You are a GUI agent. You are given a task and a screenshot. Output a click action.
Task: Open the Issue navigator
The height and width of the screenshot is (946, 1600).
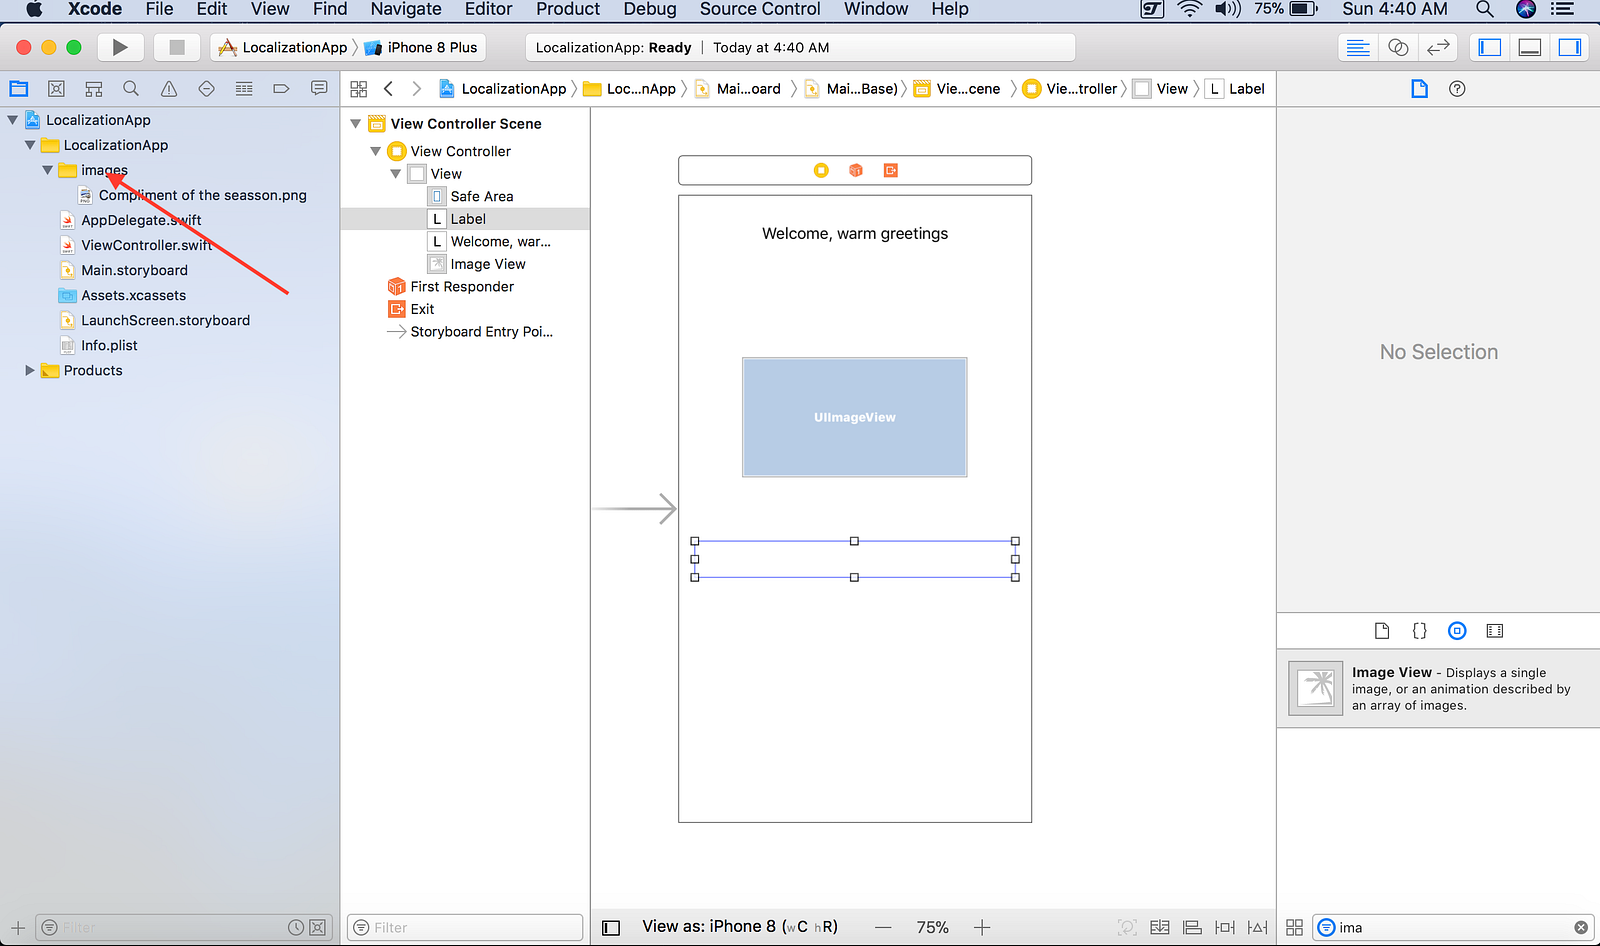point(169,89)
